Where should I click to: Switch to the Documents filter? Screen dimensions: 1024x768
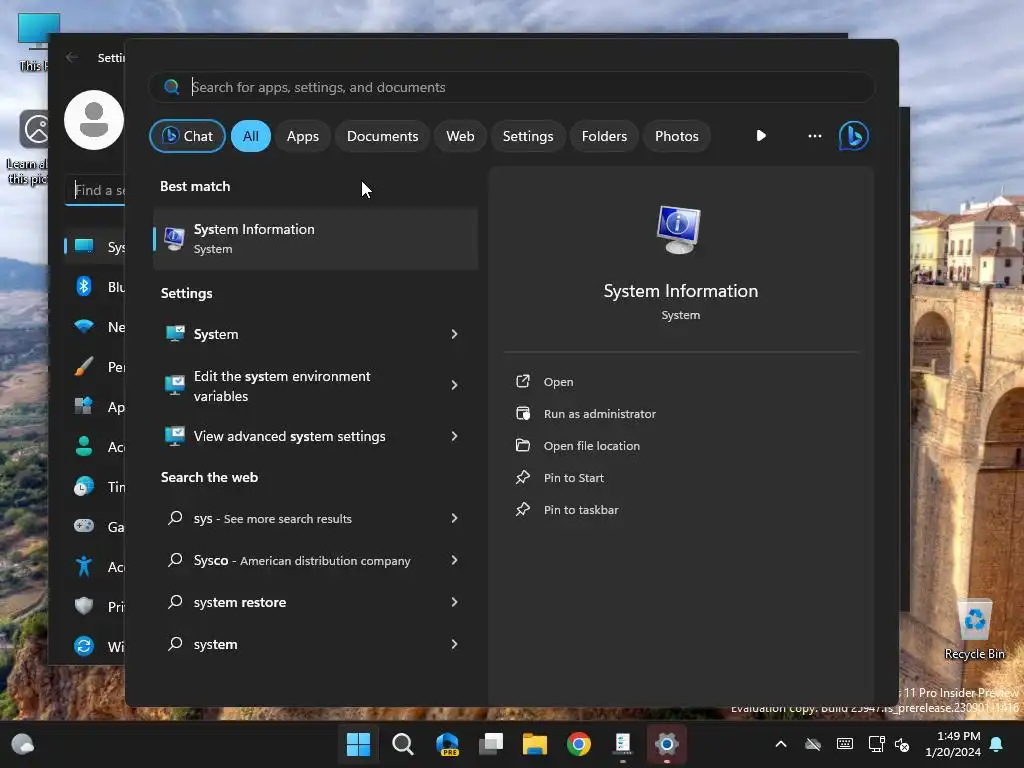pyautogui.click(x=382, y=136)
